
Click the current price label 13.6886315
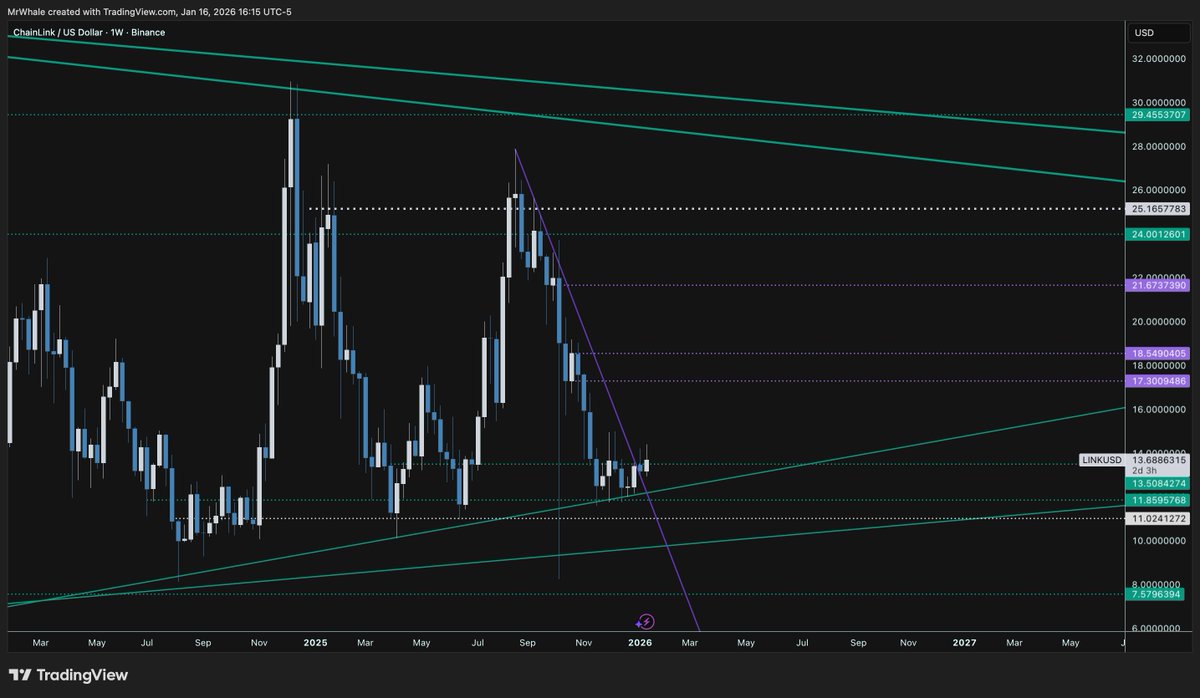point(1160,460)
